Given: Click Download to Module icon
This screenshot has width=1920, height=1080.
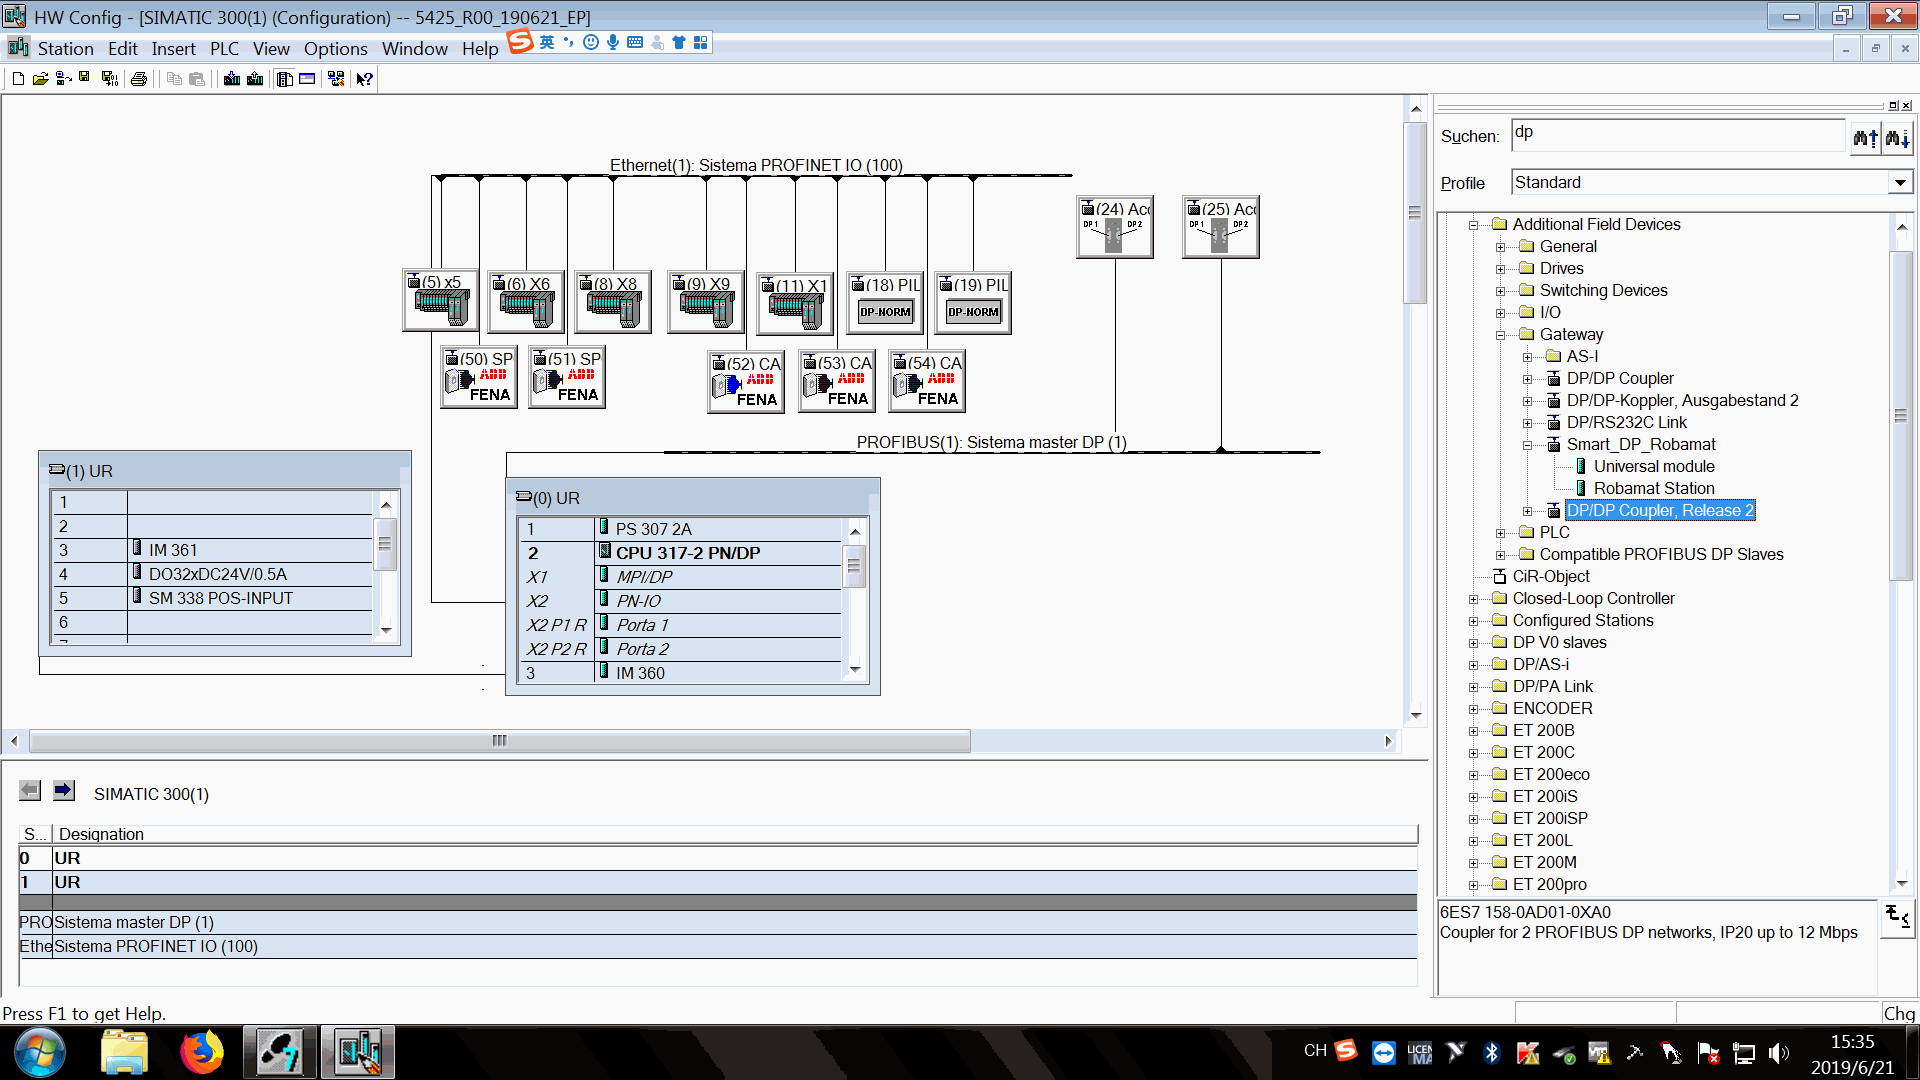Looking at the screenshot, I should point(232,79).
